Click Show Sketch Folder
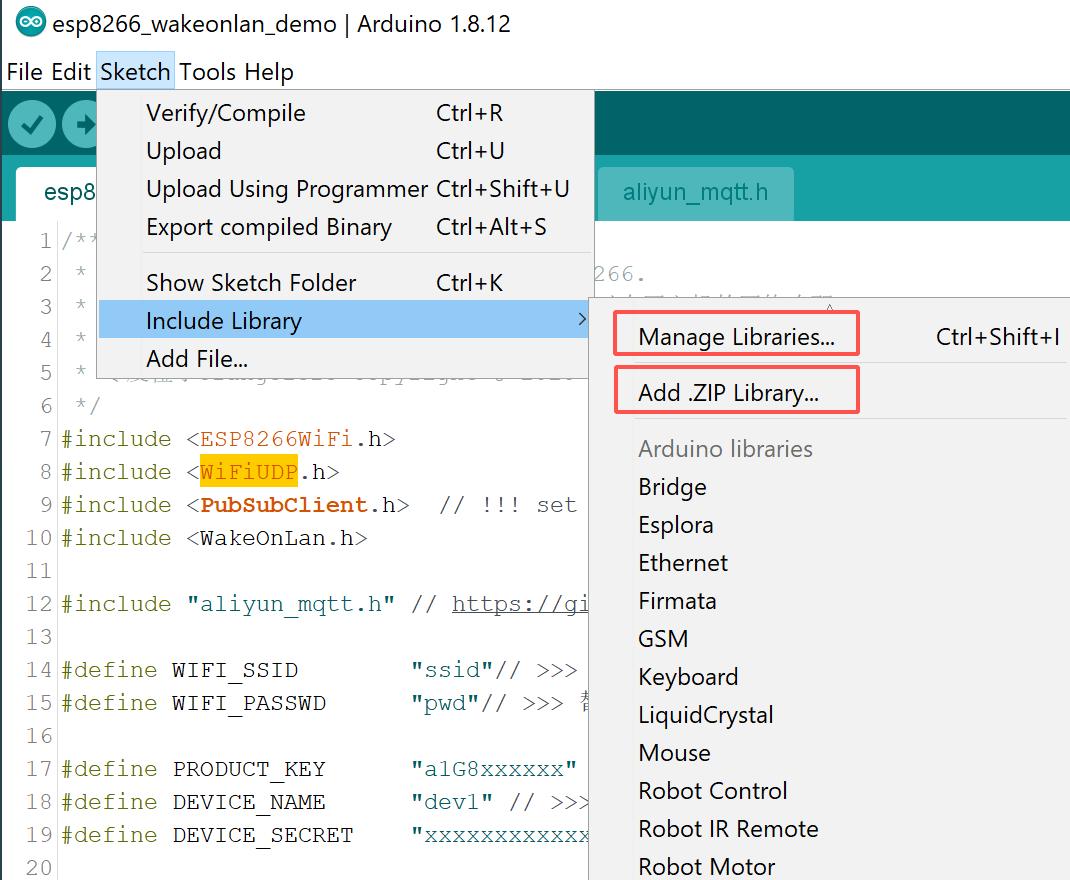 click(x=251, y=283)
